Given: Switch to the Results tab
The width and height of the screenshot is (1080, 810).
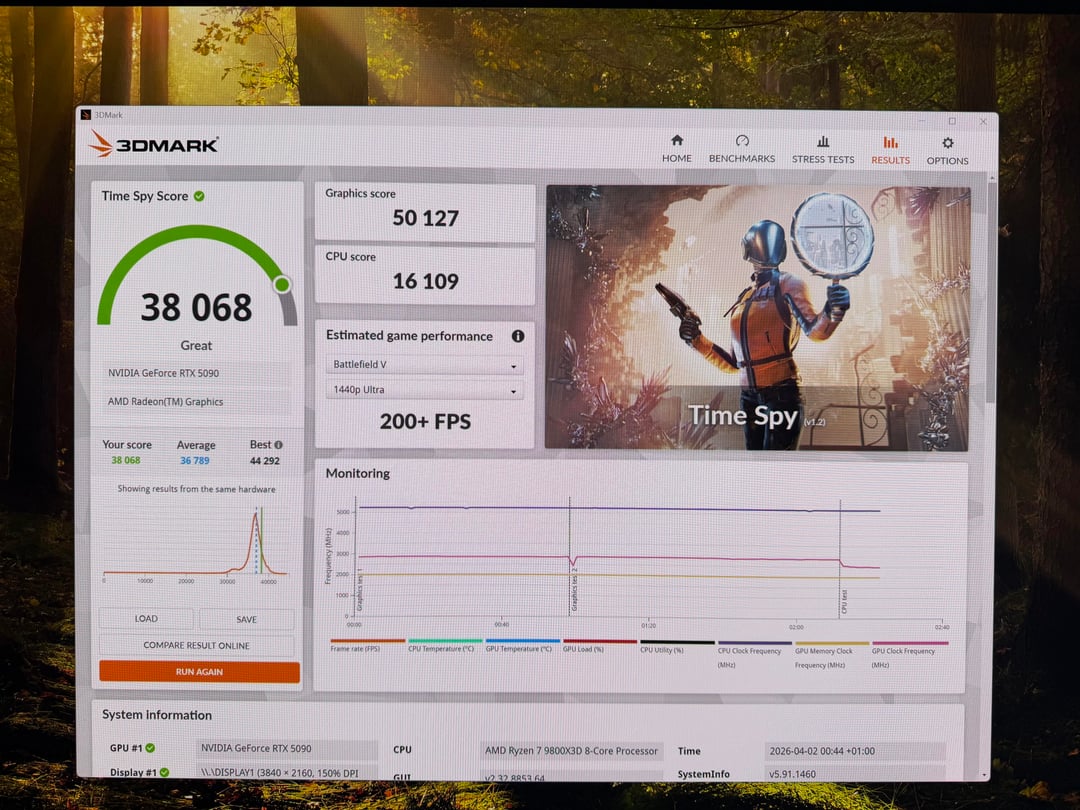Looking at the screenshot, I should (890, 149).
